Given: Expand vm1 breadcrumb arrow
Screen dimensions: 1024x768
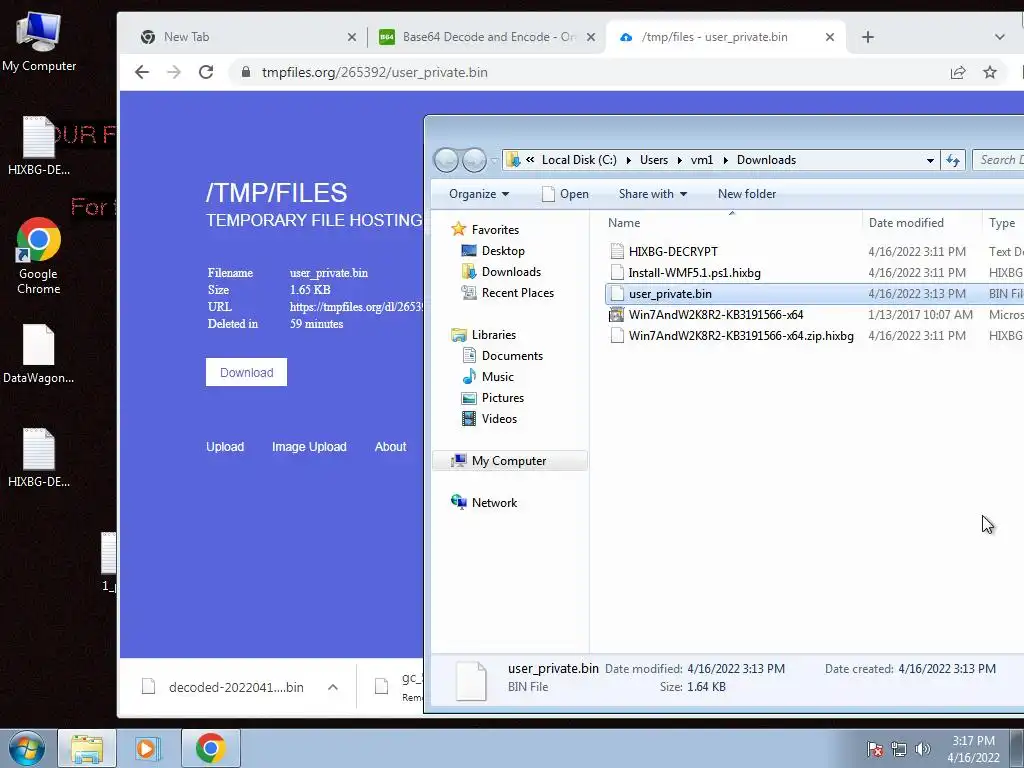Looking at the screenshot, I should (725, 160).
